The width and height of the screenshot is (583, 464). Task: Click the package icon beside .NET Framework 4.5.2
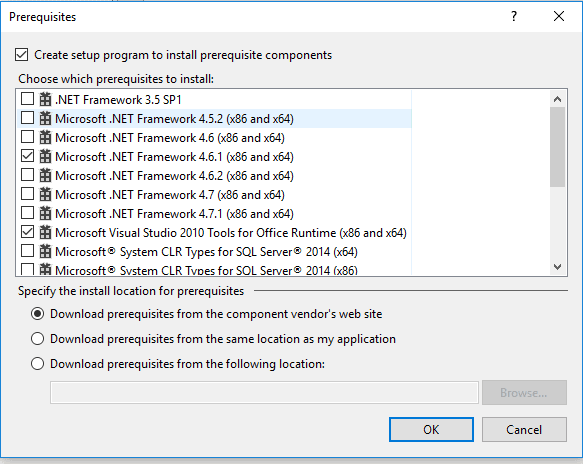click(x=45, y=118)
